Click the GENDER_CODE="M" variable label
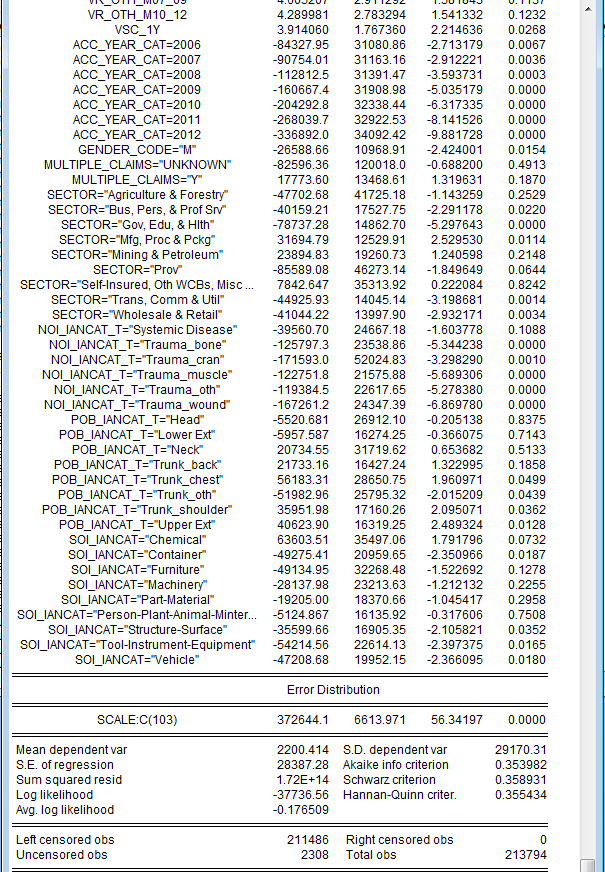605x872 pixels. tap(137, 150)
